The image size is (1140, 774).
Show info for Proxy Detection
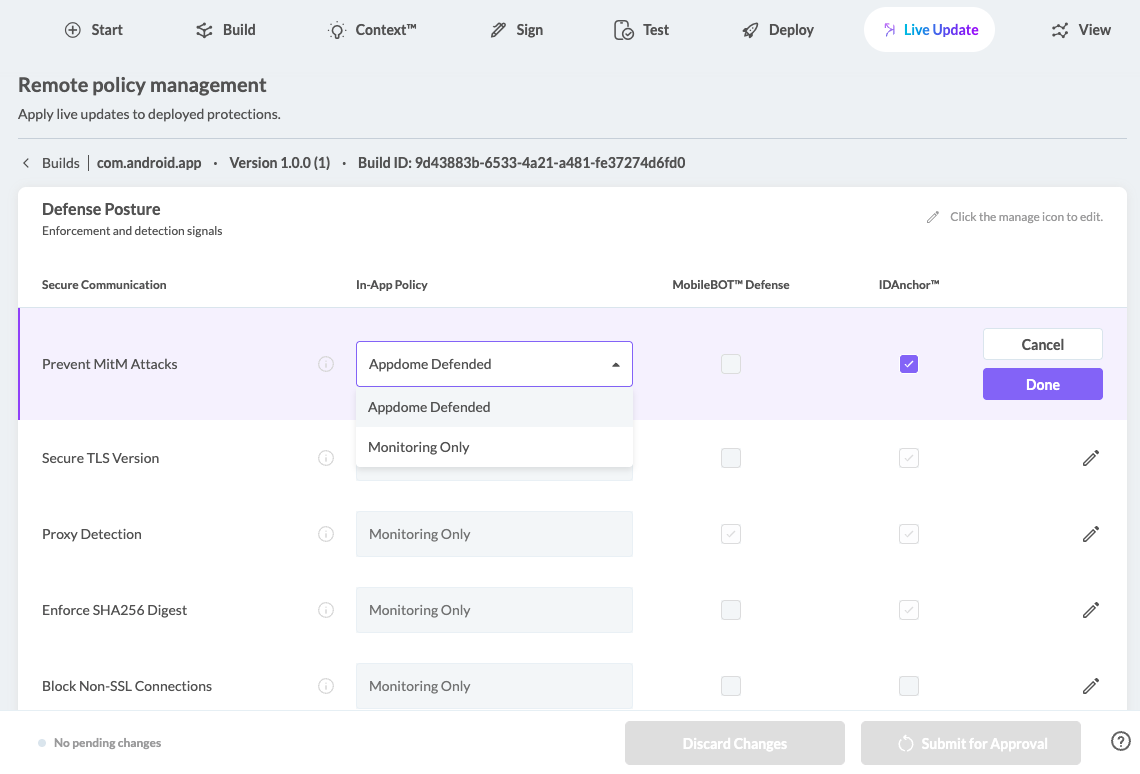click(326, 534)
